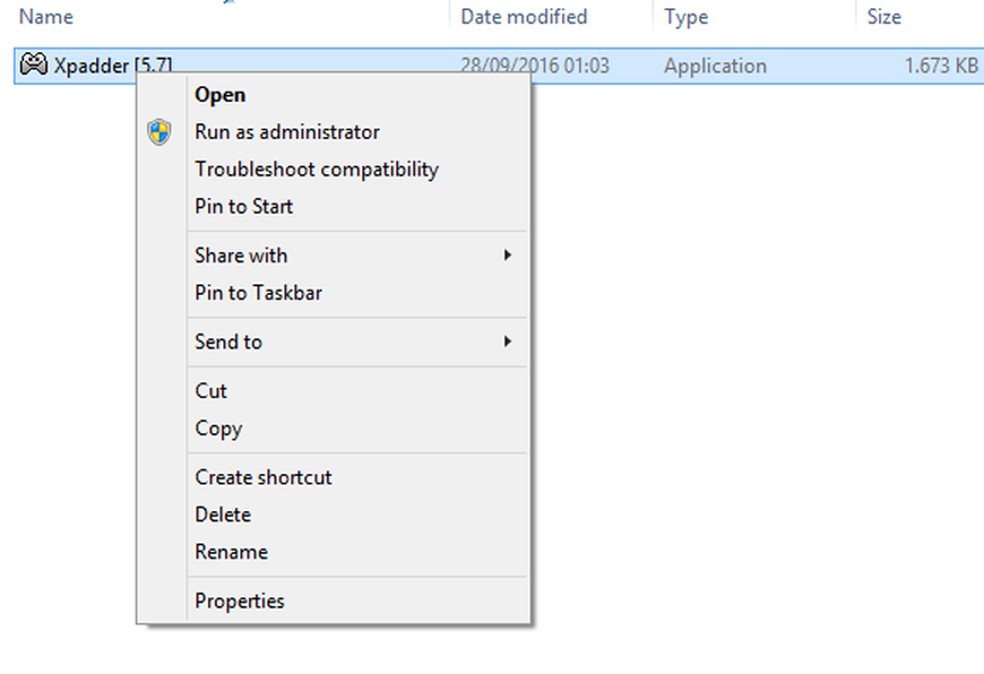Choose Rename from the context menu
Viewport: 984px width, 674px height.
[231, 552]
